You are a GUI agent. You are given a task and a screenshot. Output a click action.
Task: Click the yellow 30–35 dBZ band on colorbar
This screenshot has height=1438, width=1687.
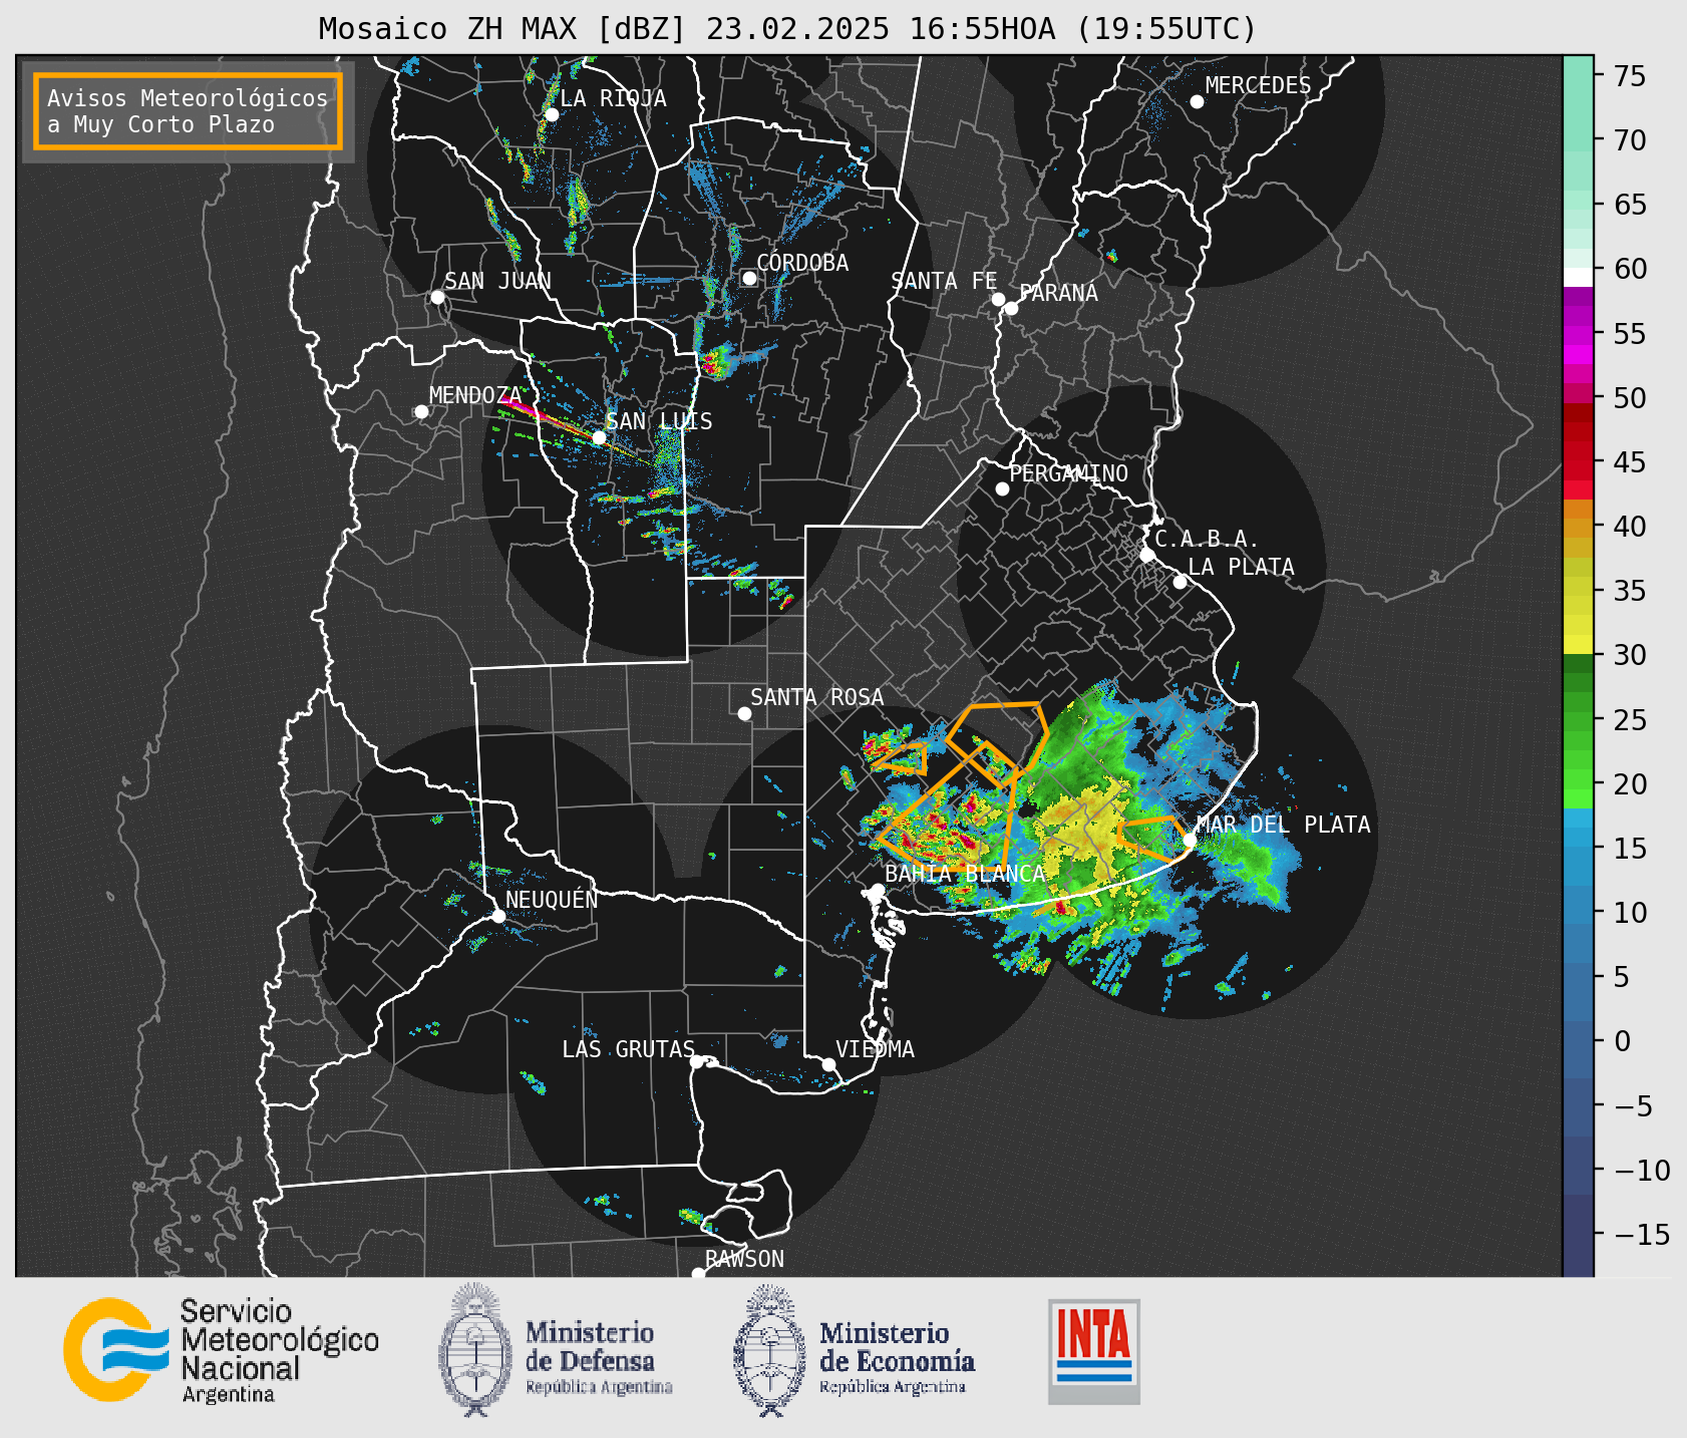tap(1578, 624)
